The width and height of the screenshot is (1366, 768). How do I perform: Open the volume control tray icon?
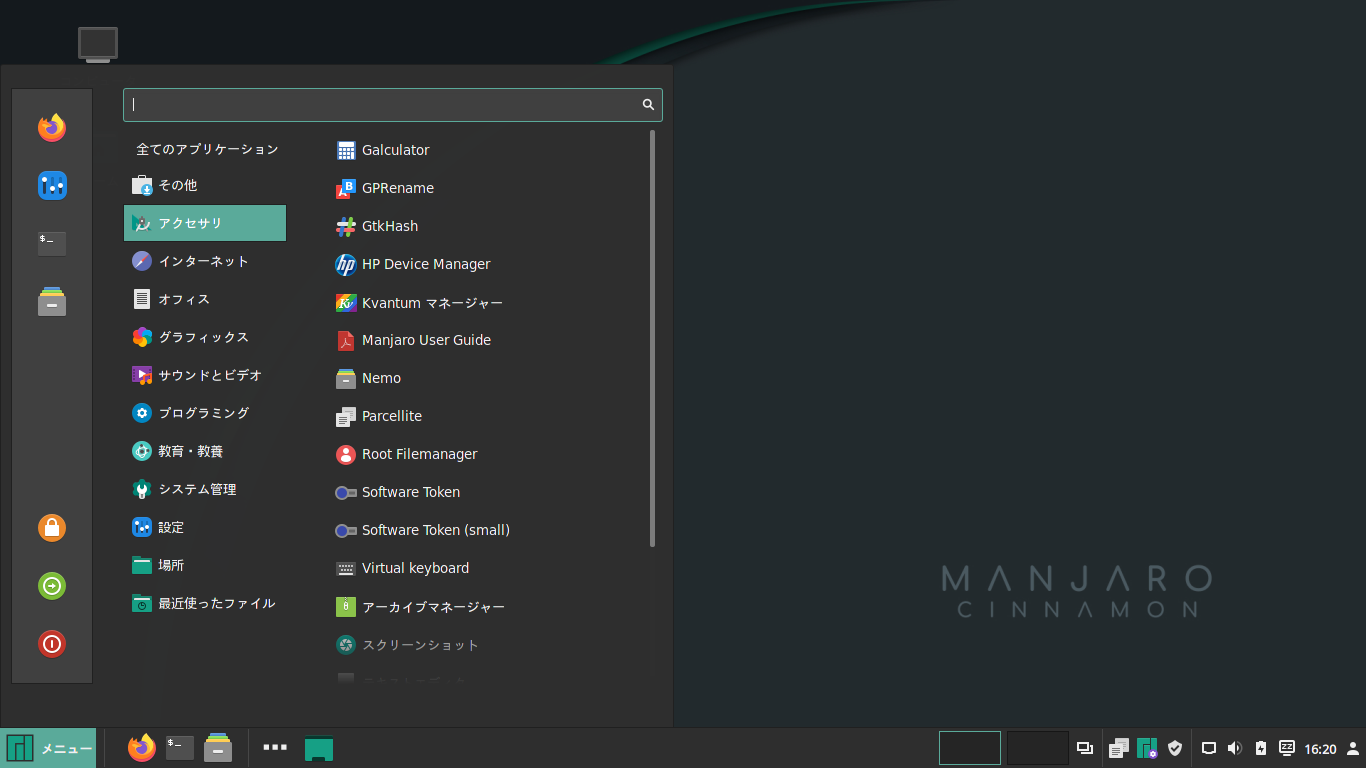coord(1234,748)
